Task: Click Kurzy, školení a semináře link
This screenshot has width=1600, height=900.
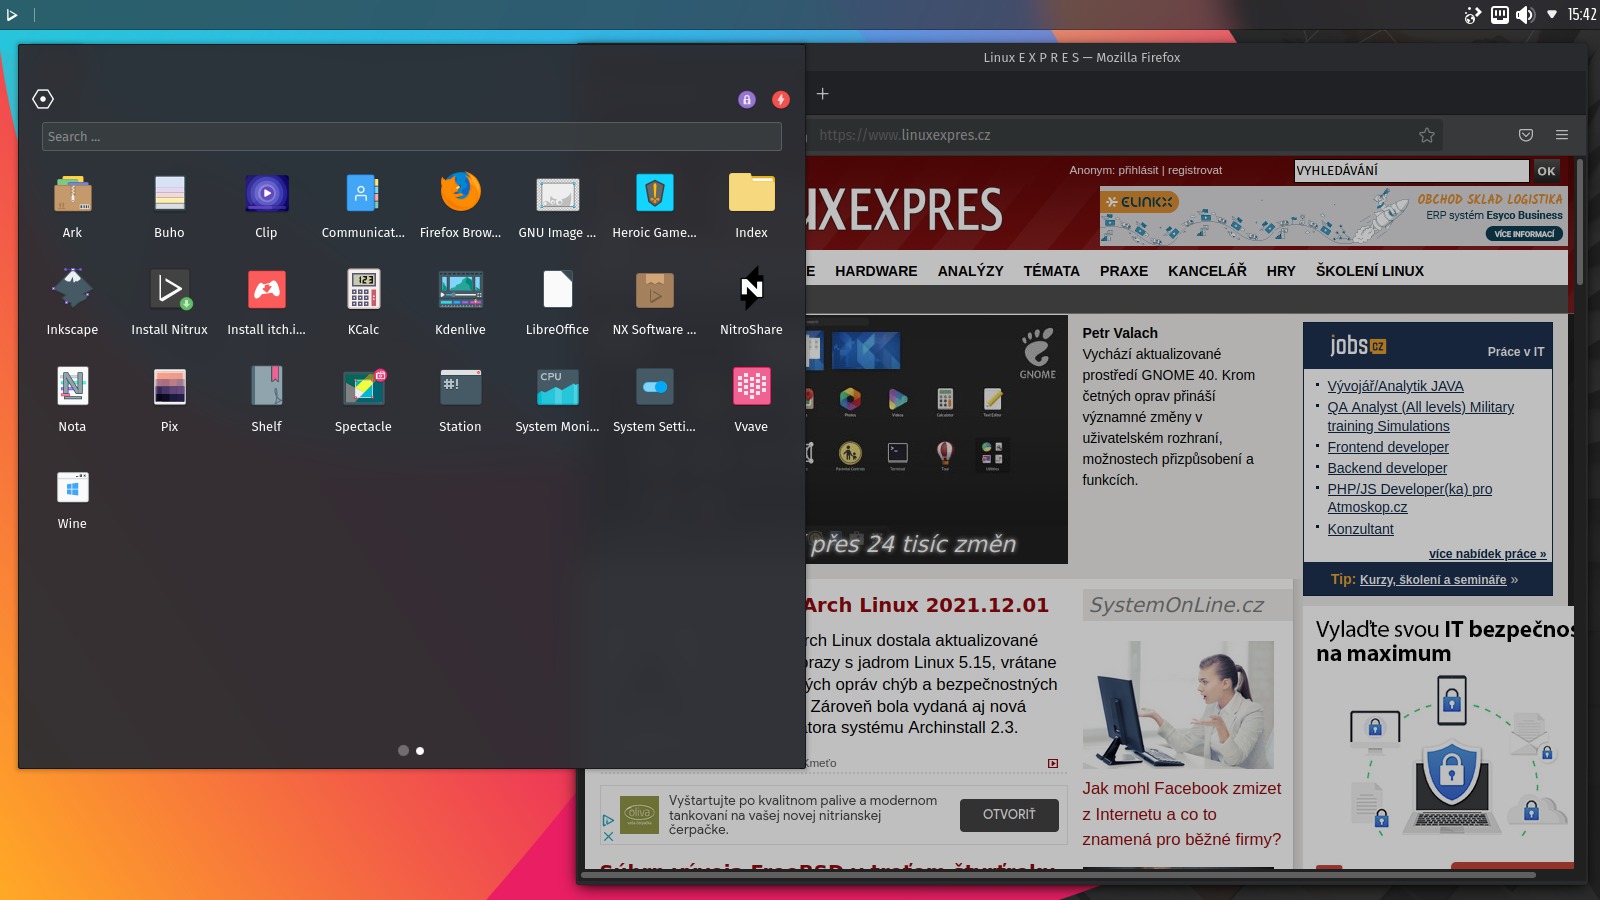Action: coord(1432,580)
